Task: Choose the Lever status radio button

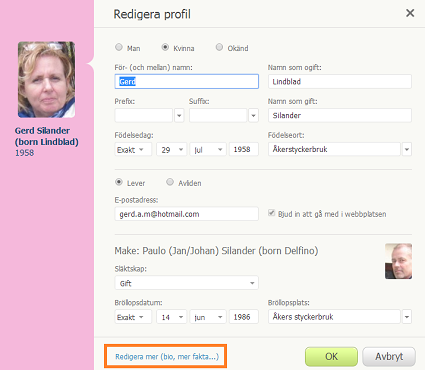Action: [x=119, y=182]
